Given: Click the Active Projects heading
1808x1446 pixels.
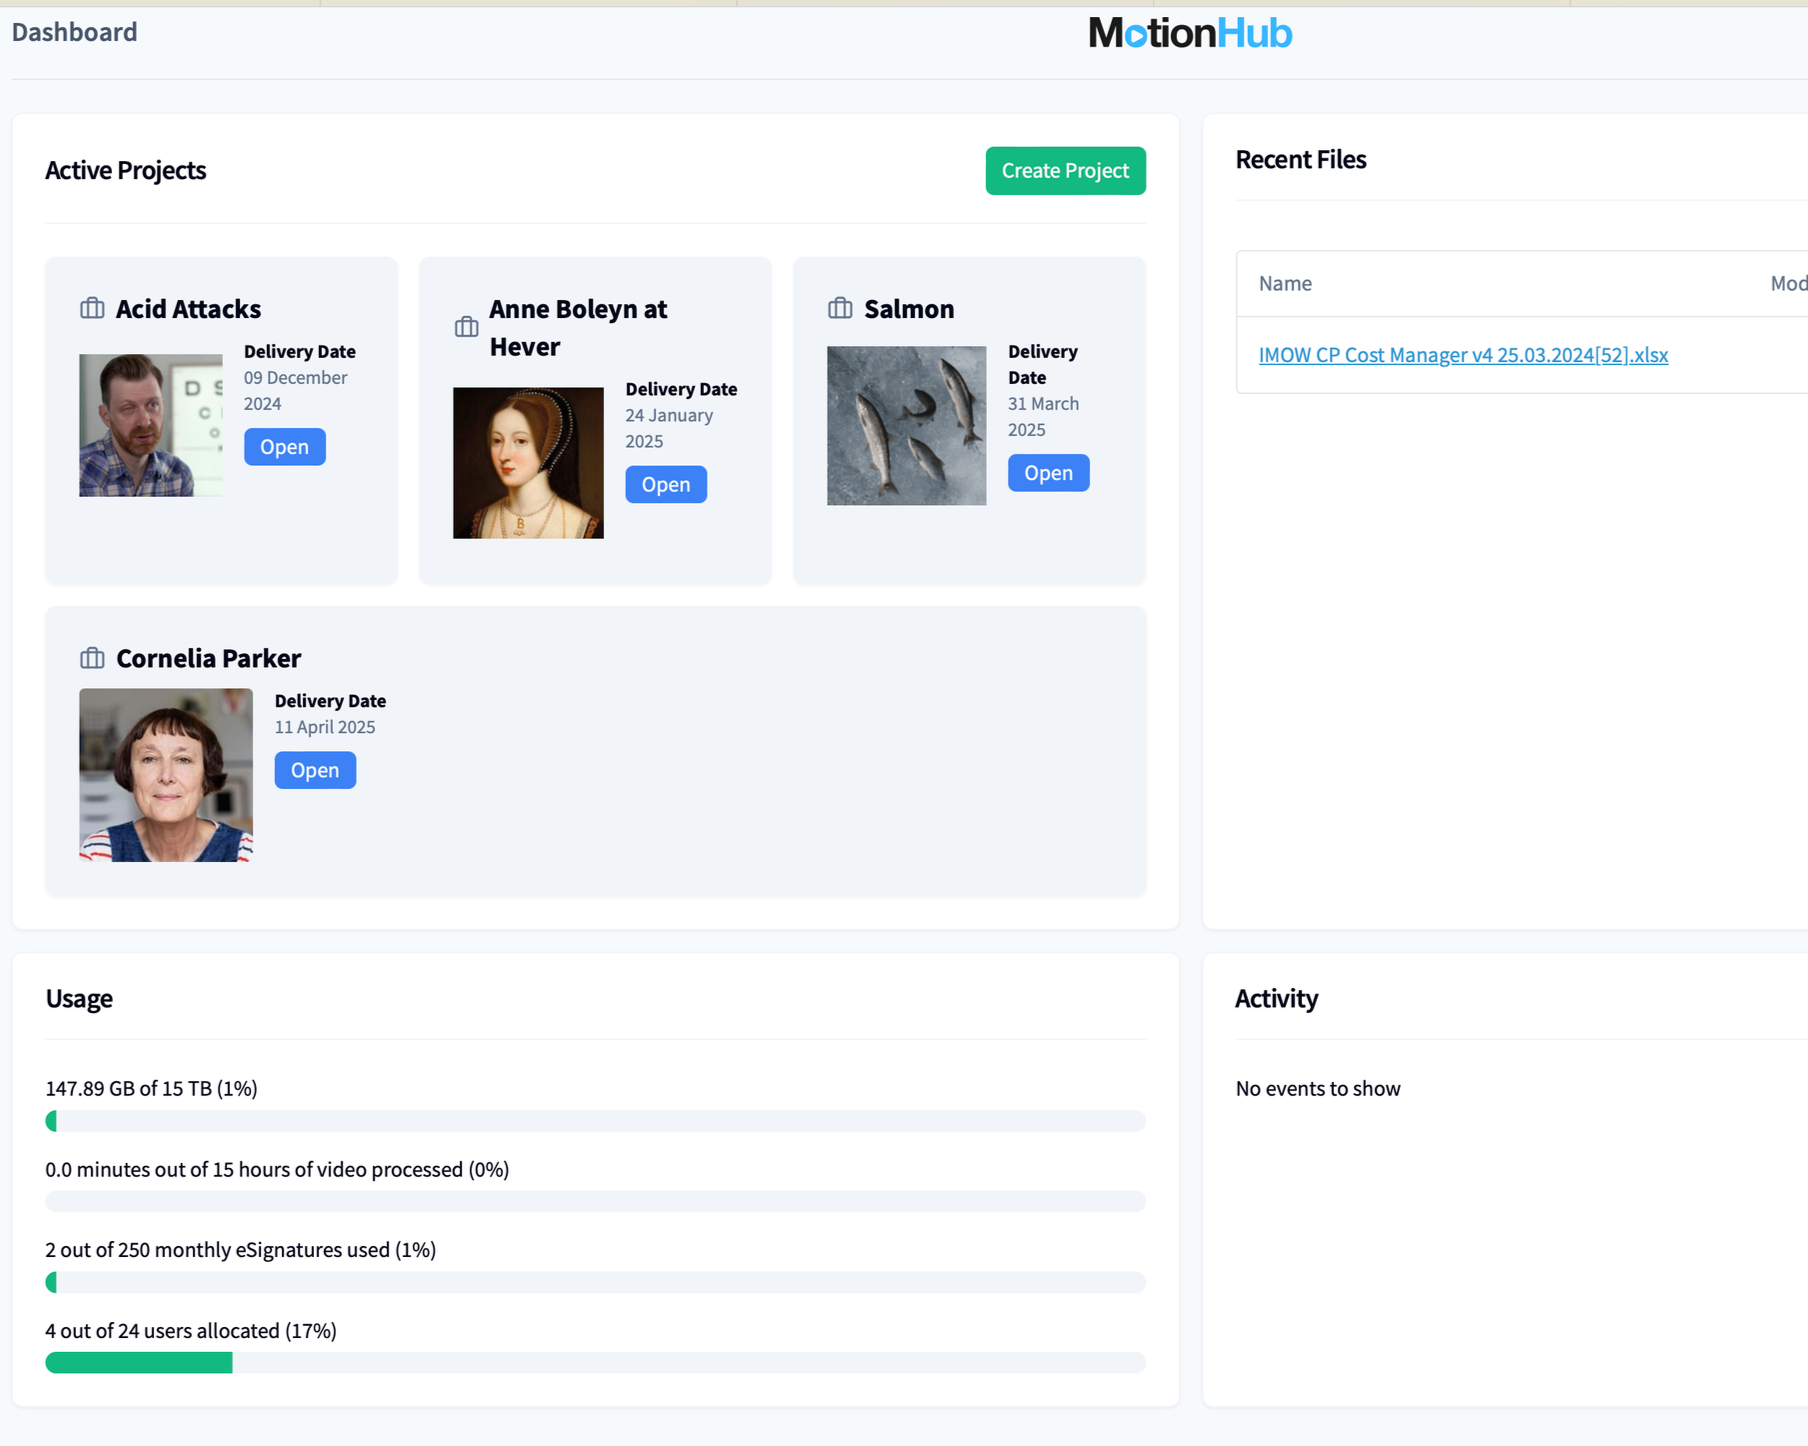Looking at the screenshot, I should point(126,171).
